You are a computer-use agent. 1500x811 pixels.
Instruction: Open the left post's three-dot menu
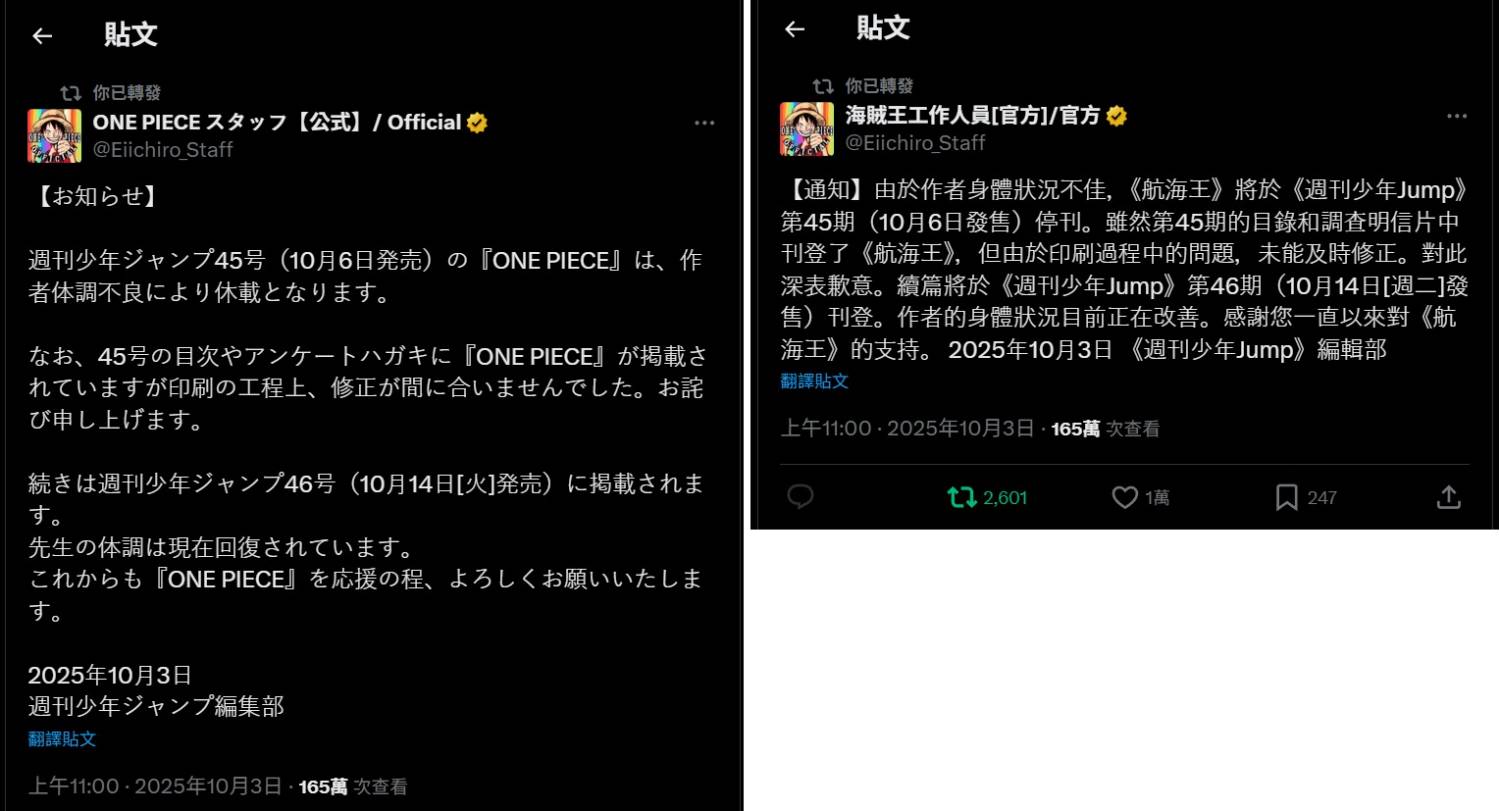pyautogui.click(x=704, y=123)
